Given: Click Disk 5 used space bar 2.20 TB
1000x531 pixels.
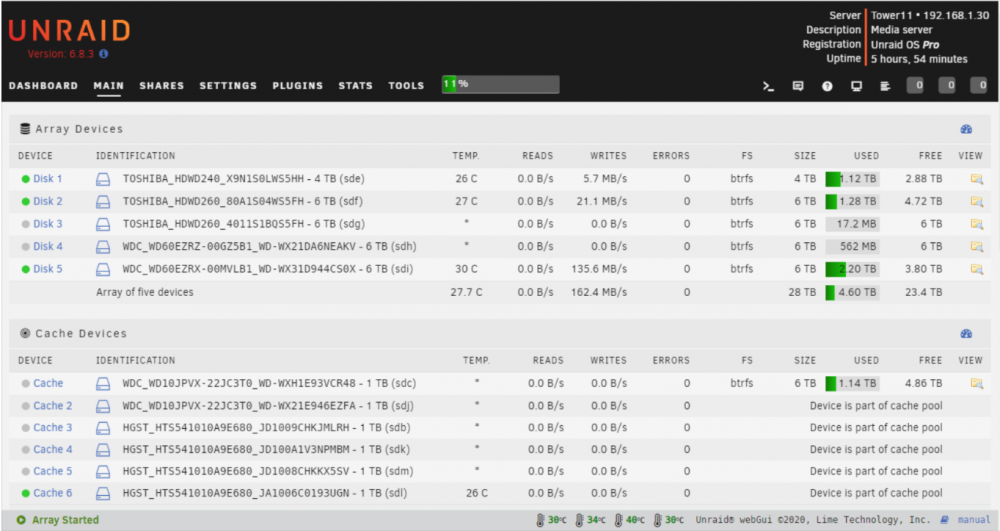Looking at the screenshot, I should 852,269.
